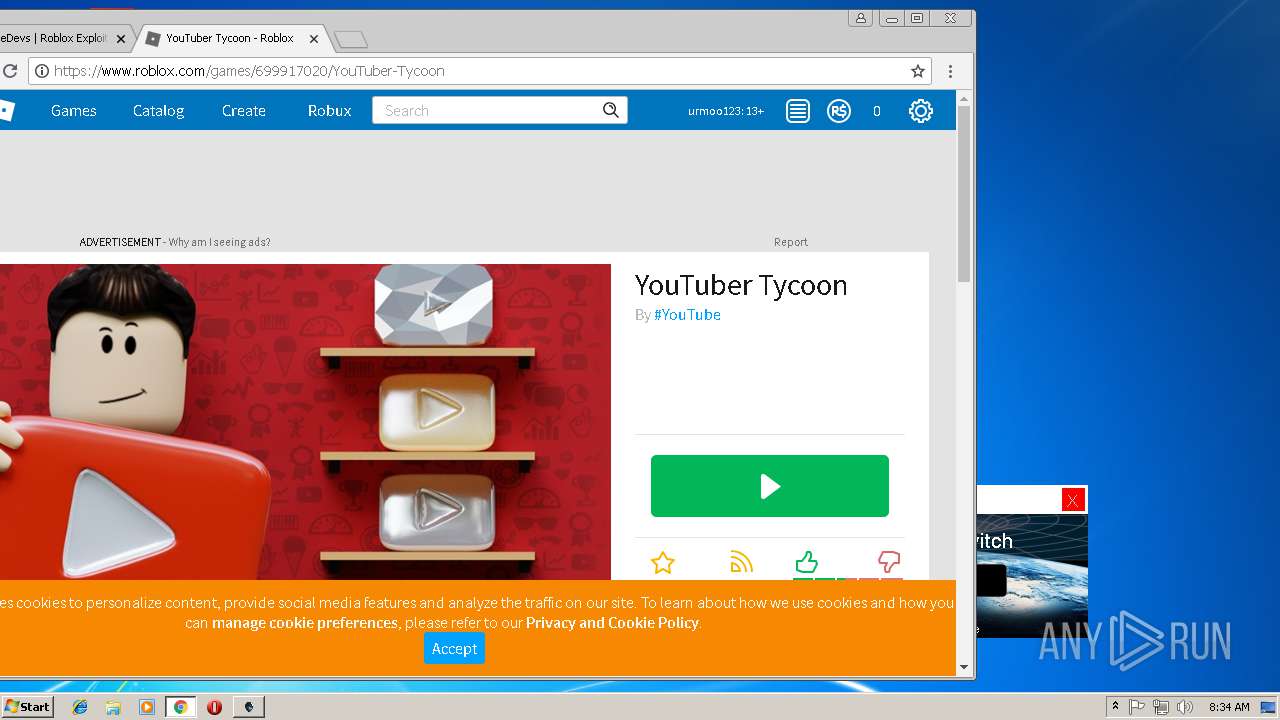The width and height of the screenshot is (1280, 720).
Task: Focus the Roblox search field
Action: pos(488,111)
